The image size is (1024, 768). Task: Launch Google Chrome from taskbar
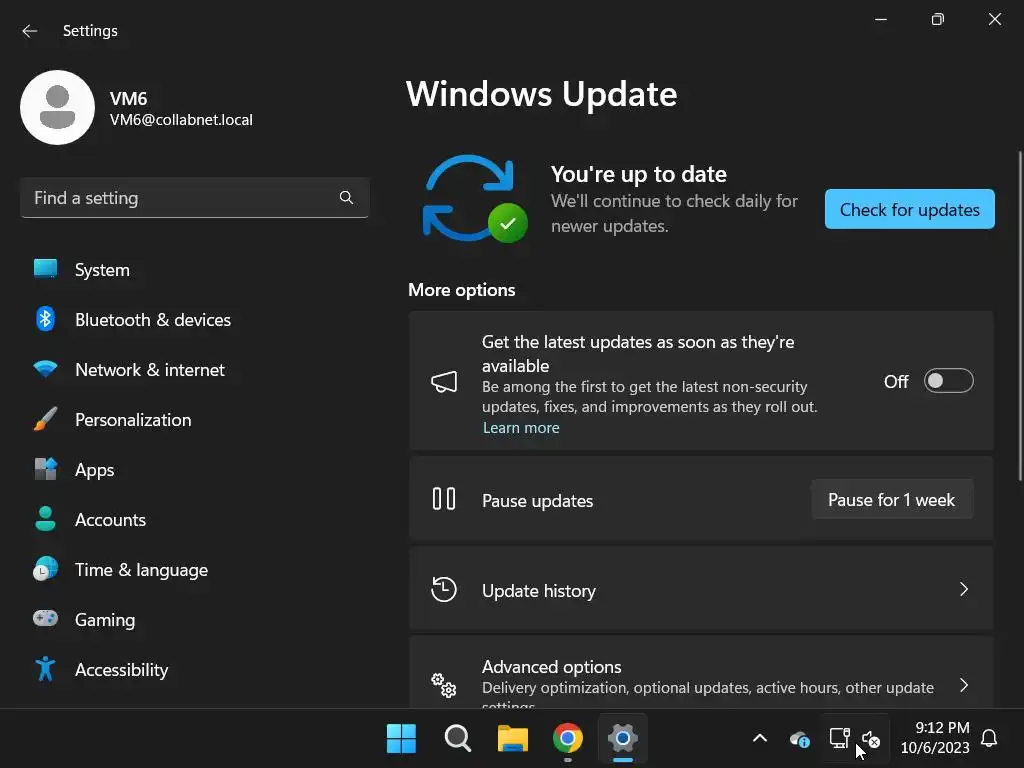pos(568,739)
